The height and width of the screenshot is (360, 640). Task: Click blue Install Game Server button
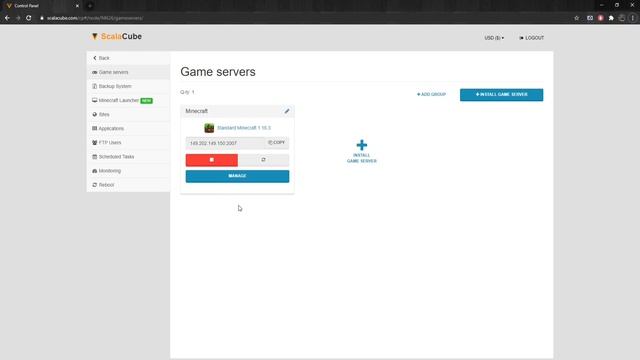coord(501,95)
